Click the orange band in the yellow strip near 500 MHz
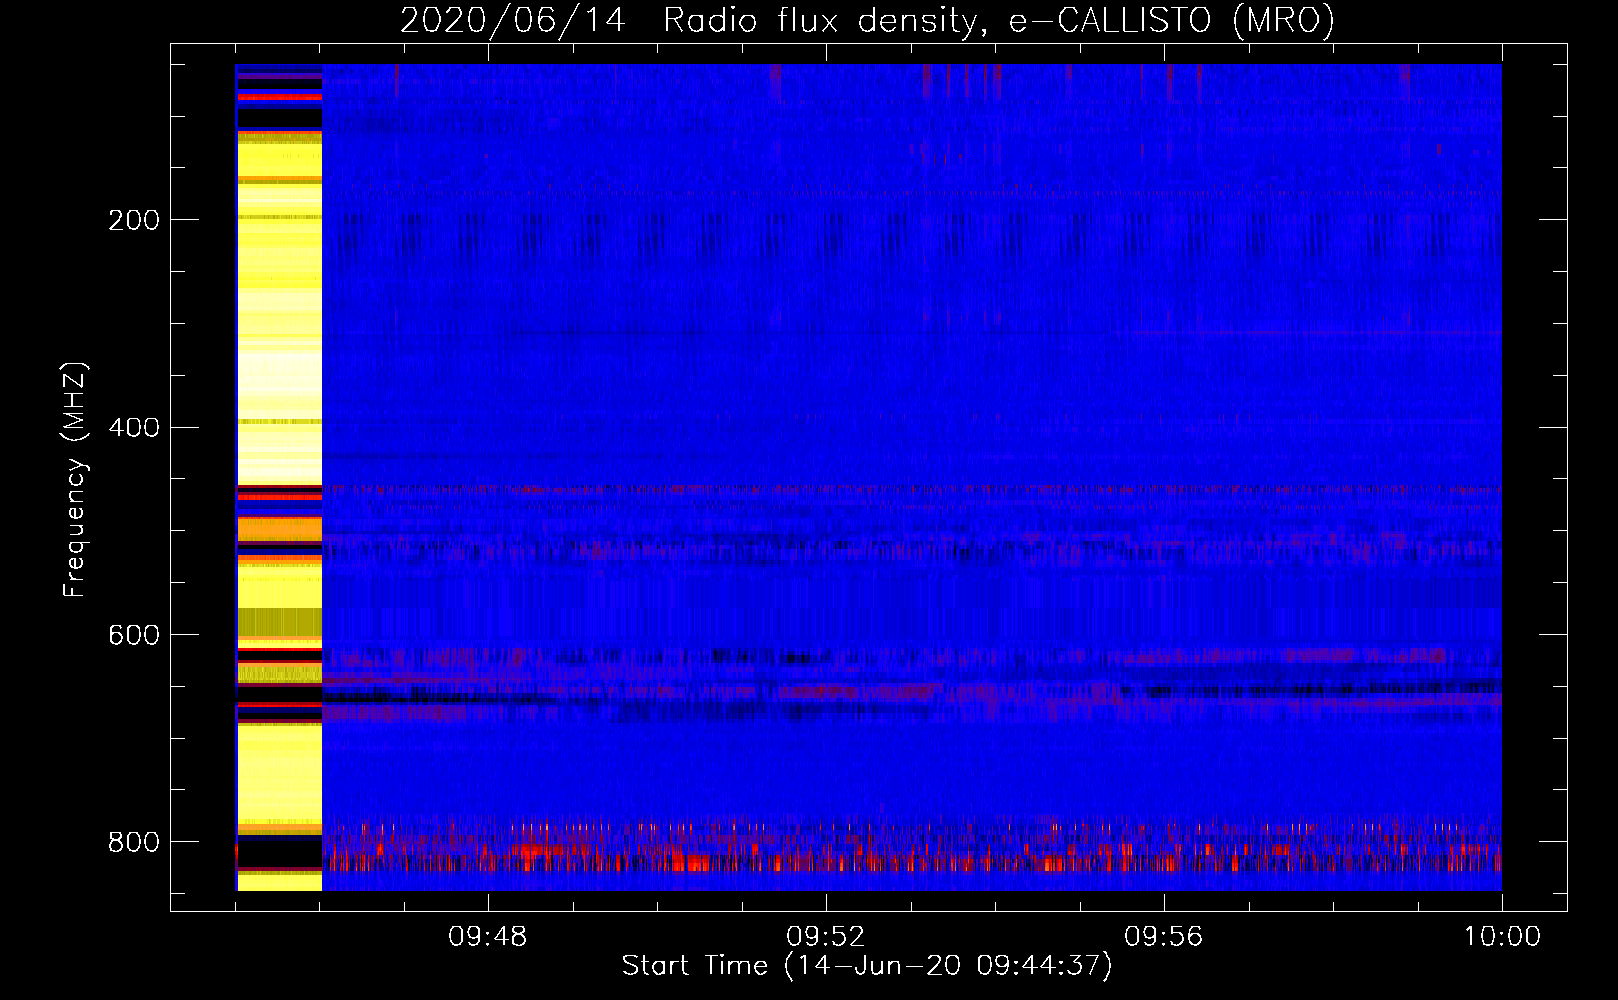 point(279,528)
